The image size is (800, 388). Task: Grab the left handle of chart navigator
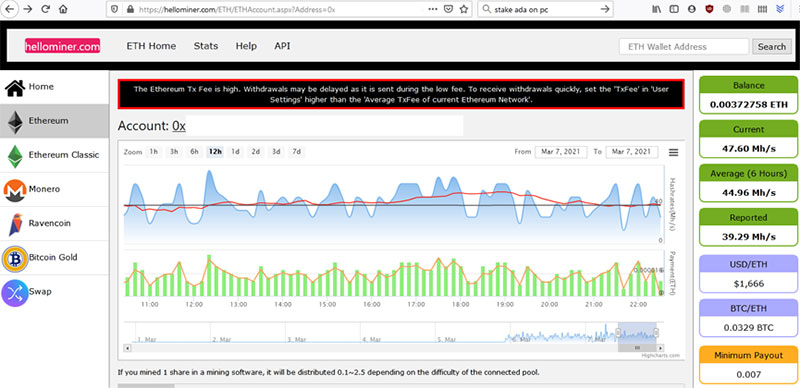[618, 333]
